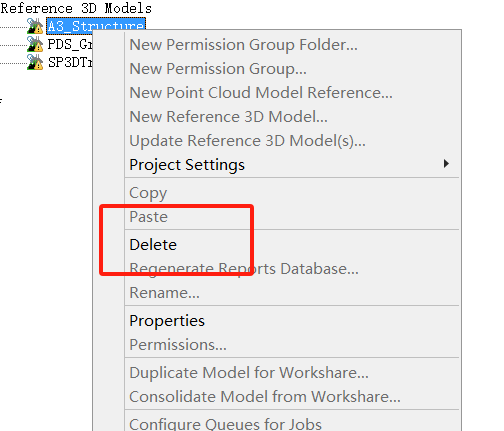Select the A3_Structure tree item
The height and width of the screenshot is (431, 504).
tap(96, 26)
